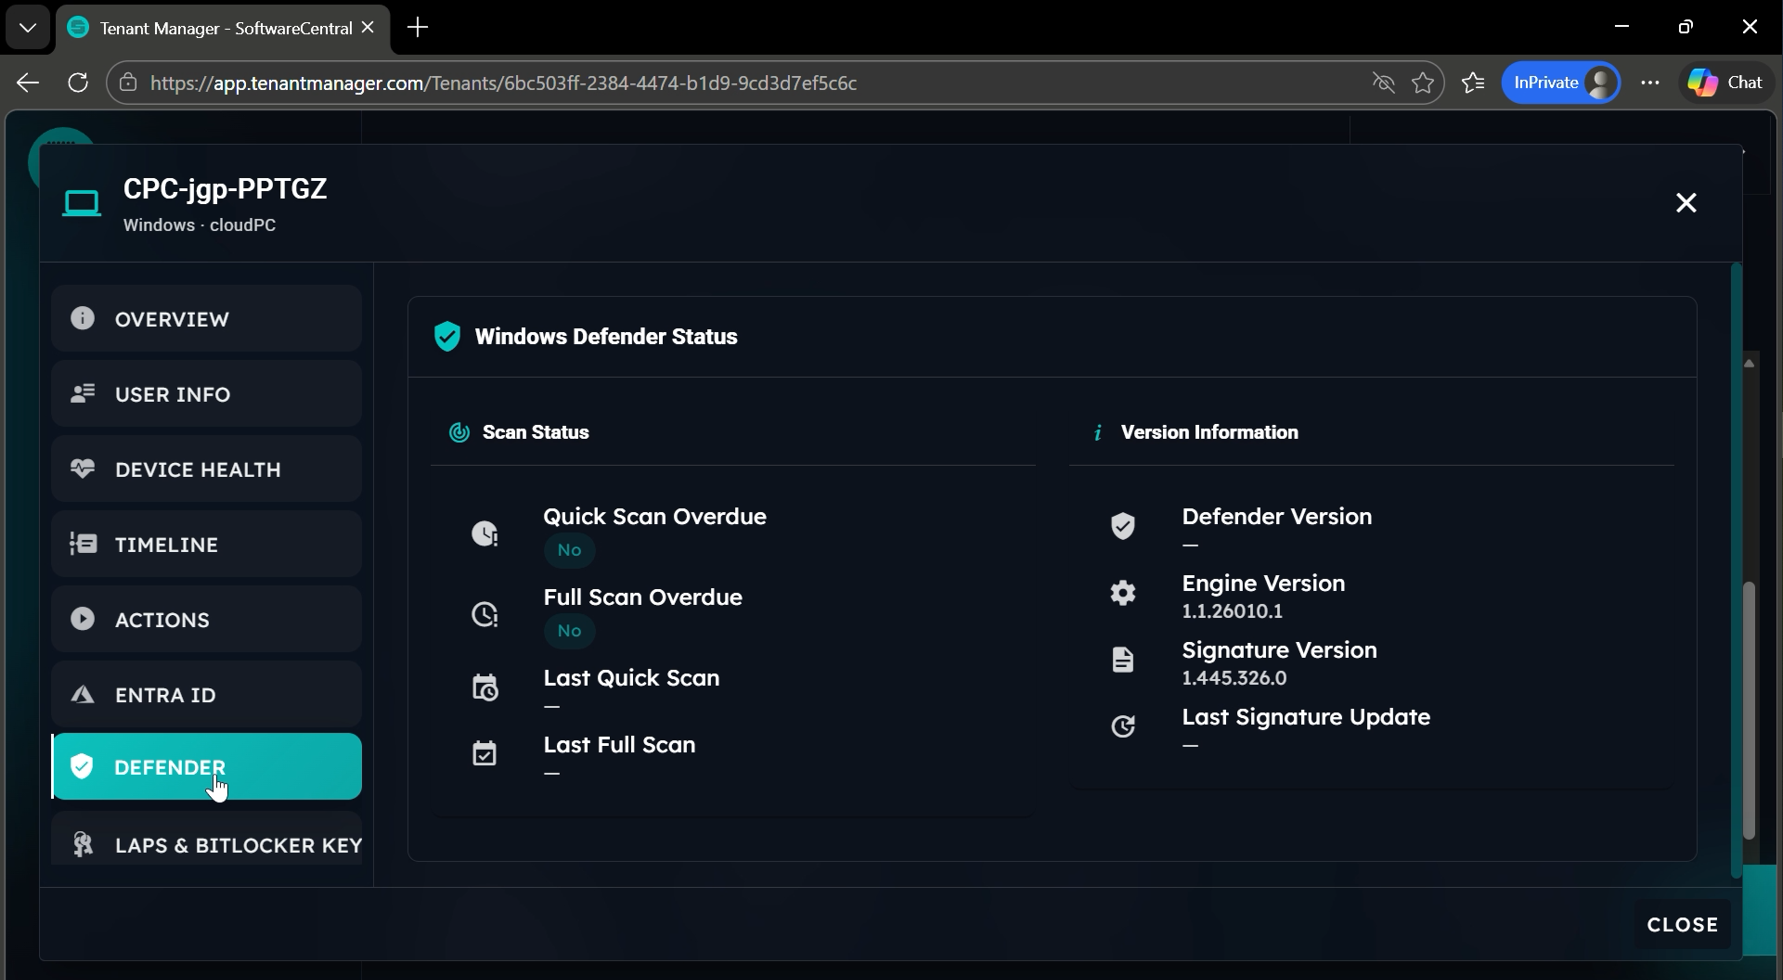Close the device dialog with X
Viewport: 1783px width, 980px height.
pyautogui.click(x=1686, y=203)
